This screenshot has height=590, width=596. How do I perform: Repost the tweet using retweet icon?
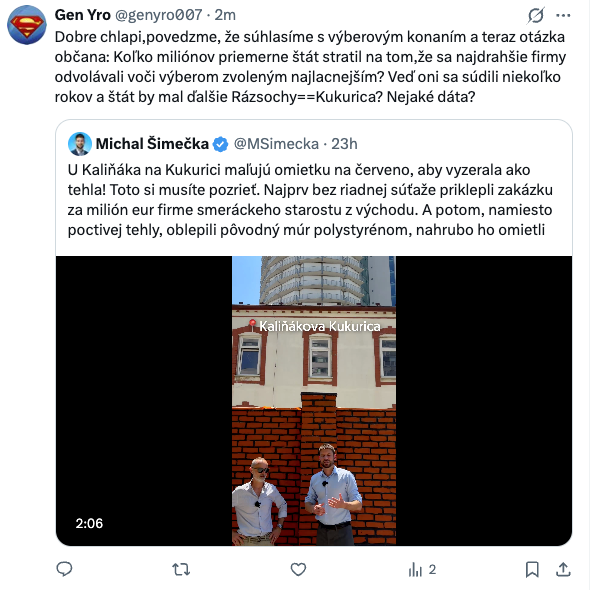point(181,569)
